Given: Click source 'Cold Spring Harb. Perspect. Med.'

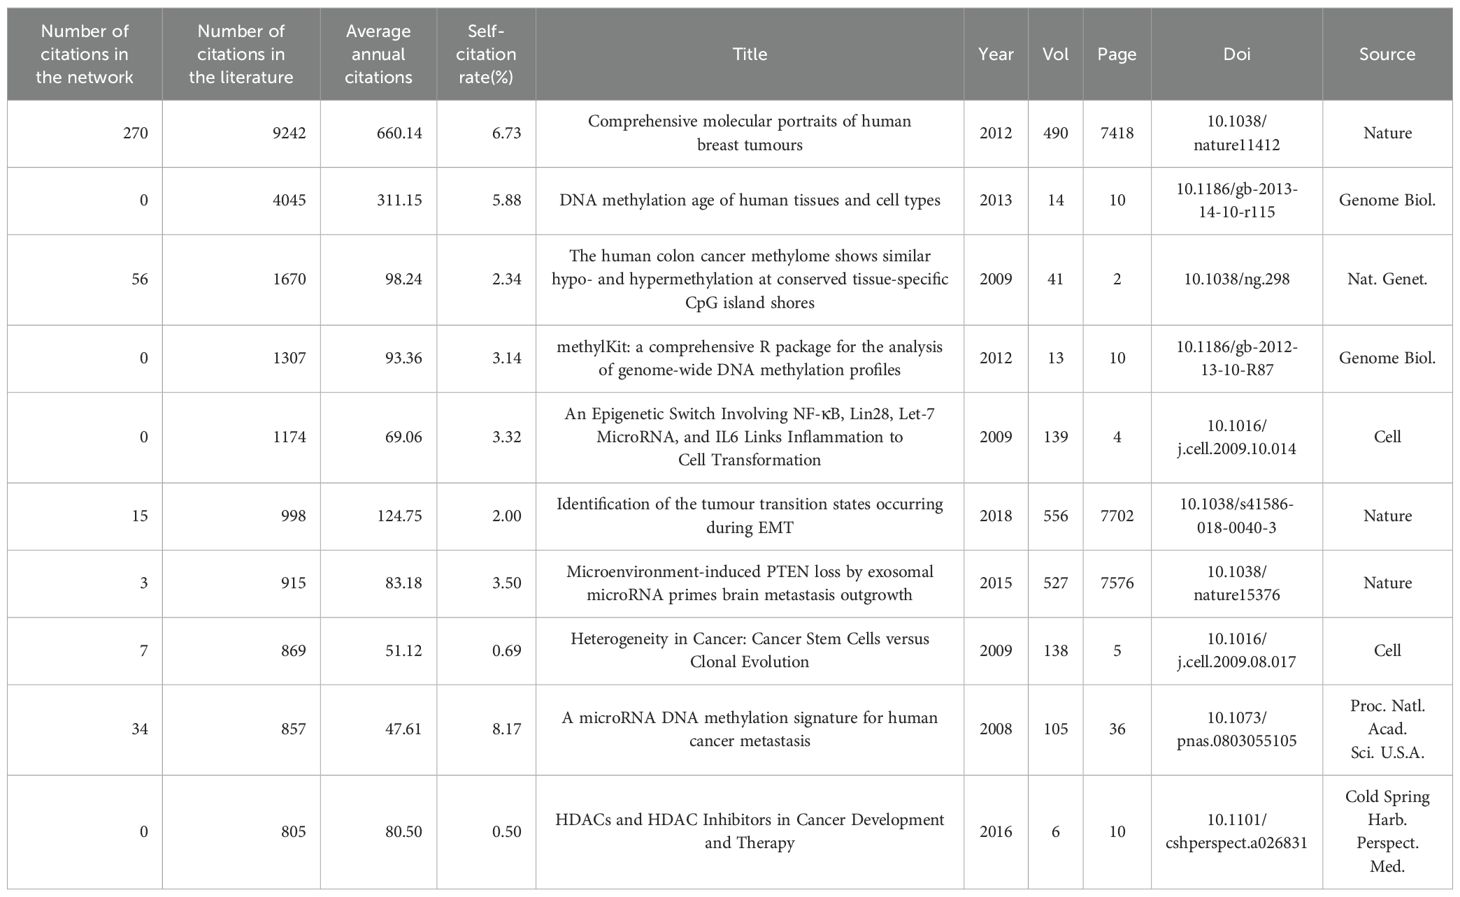Looking at the screenshot, I should pos(1387,831).
